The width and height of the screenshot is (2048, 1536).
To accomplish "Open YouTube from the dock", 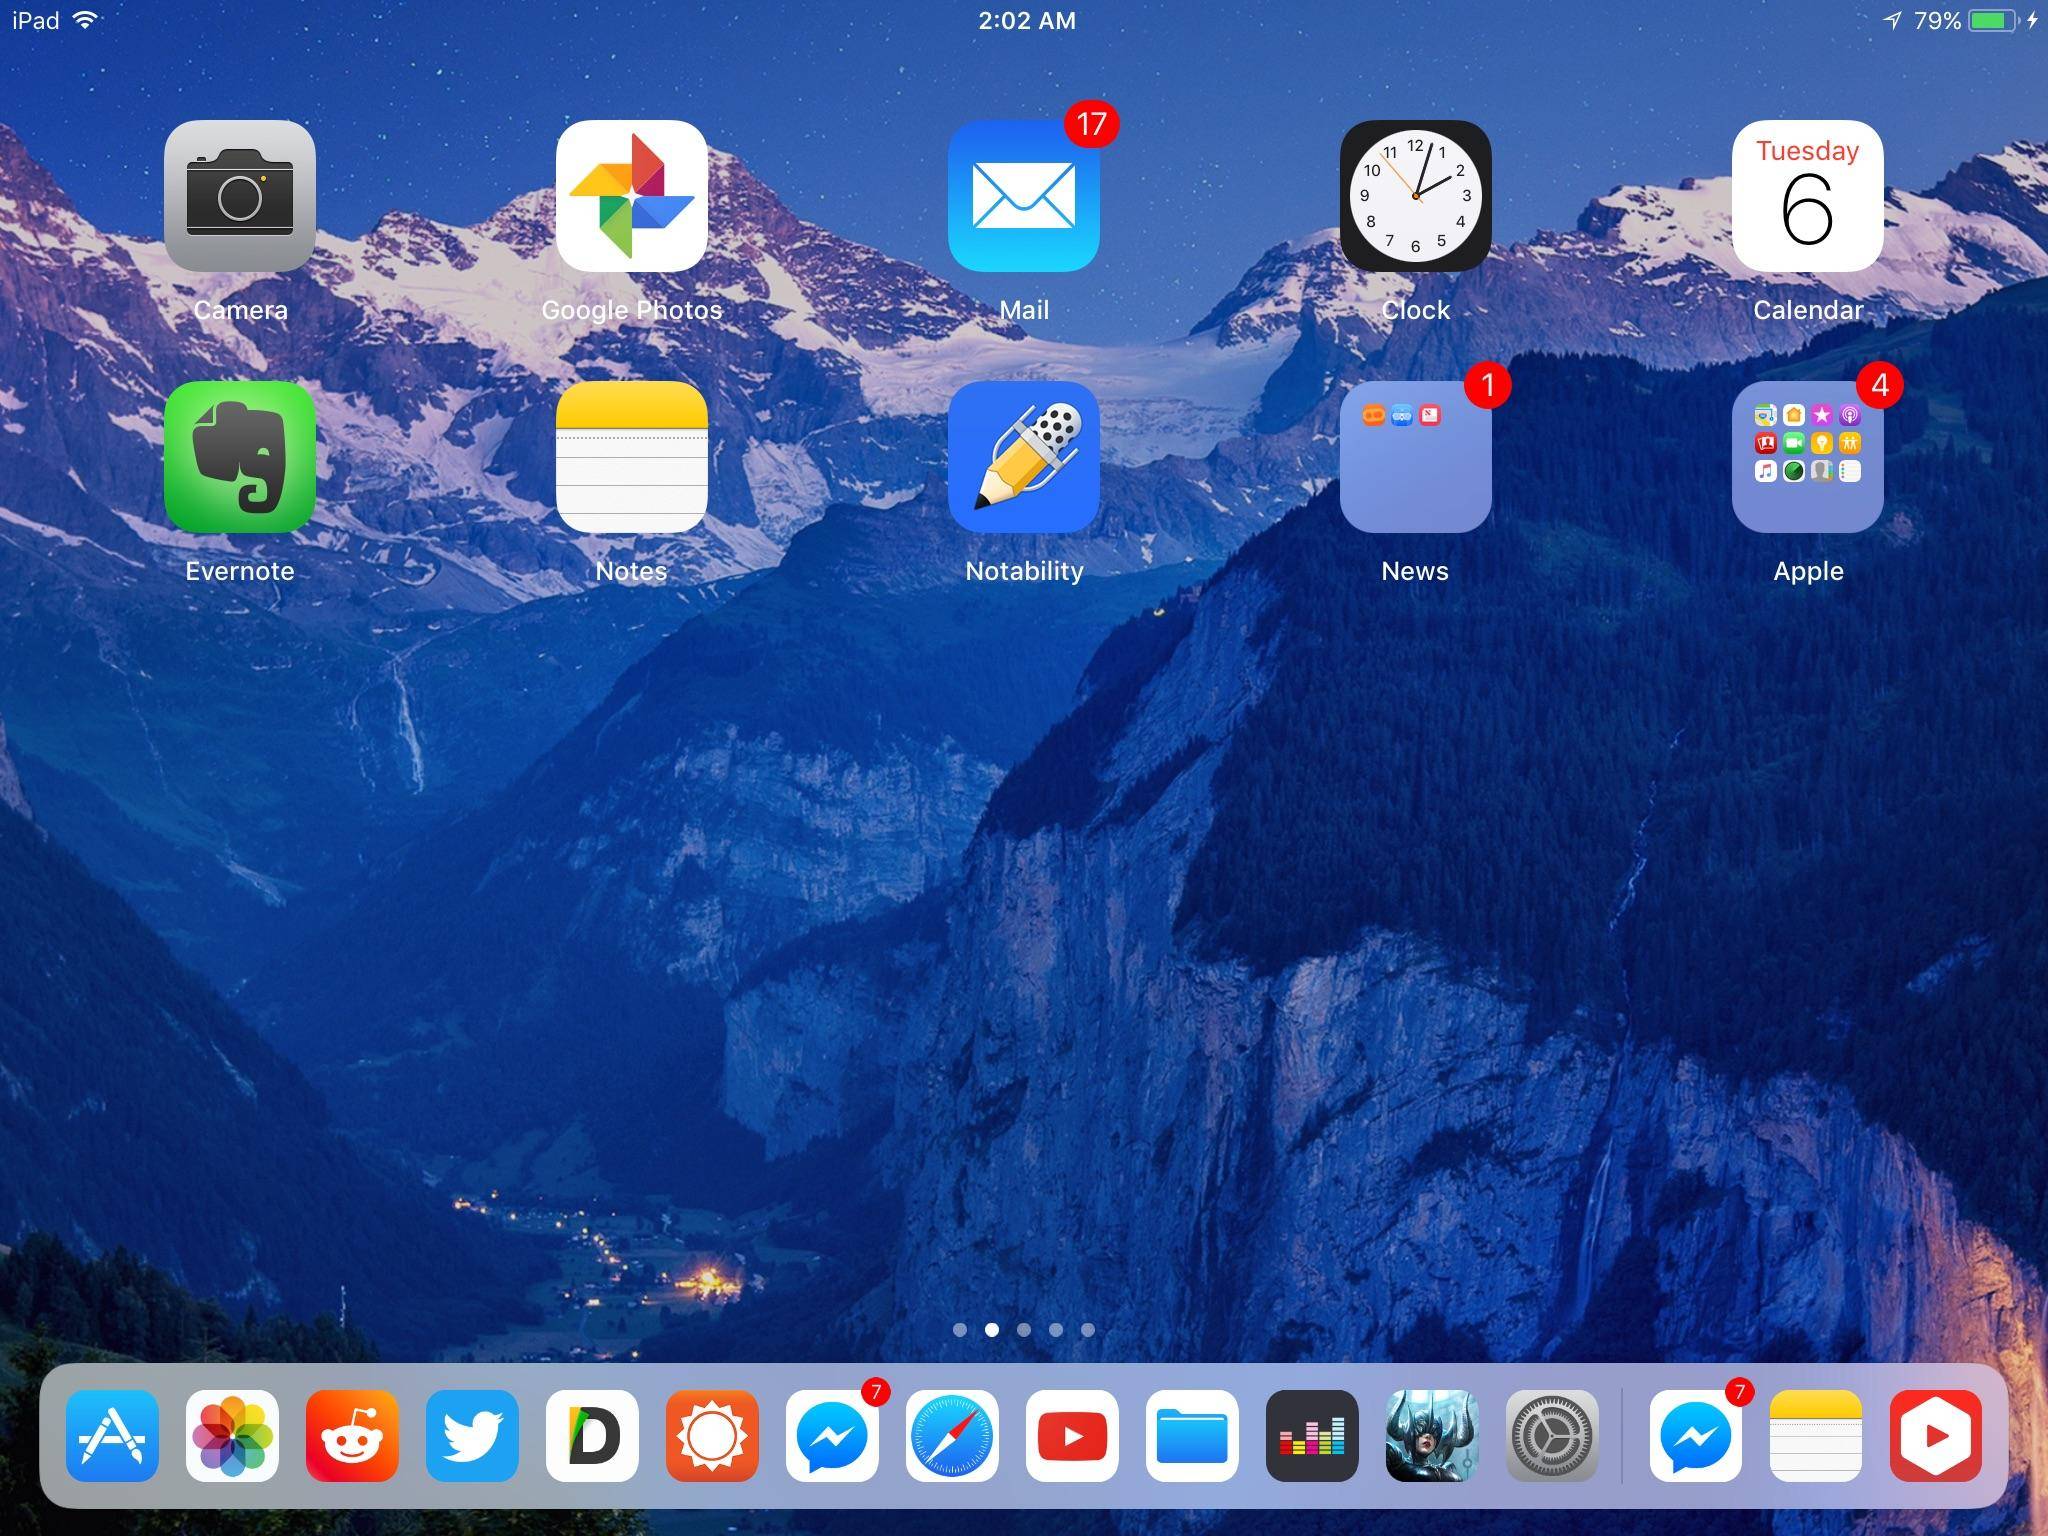I will 1072,1436.
